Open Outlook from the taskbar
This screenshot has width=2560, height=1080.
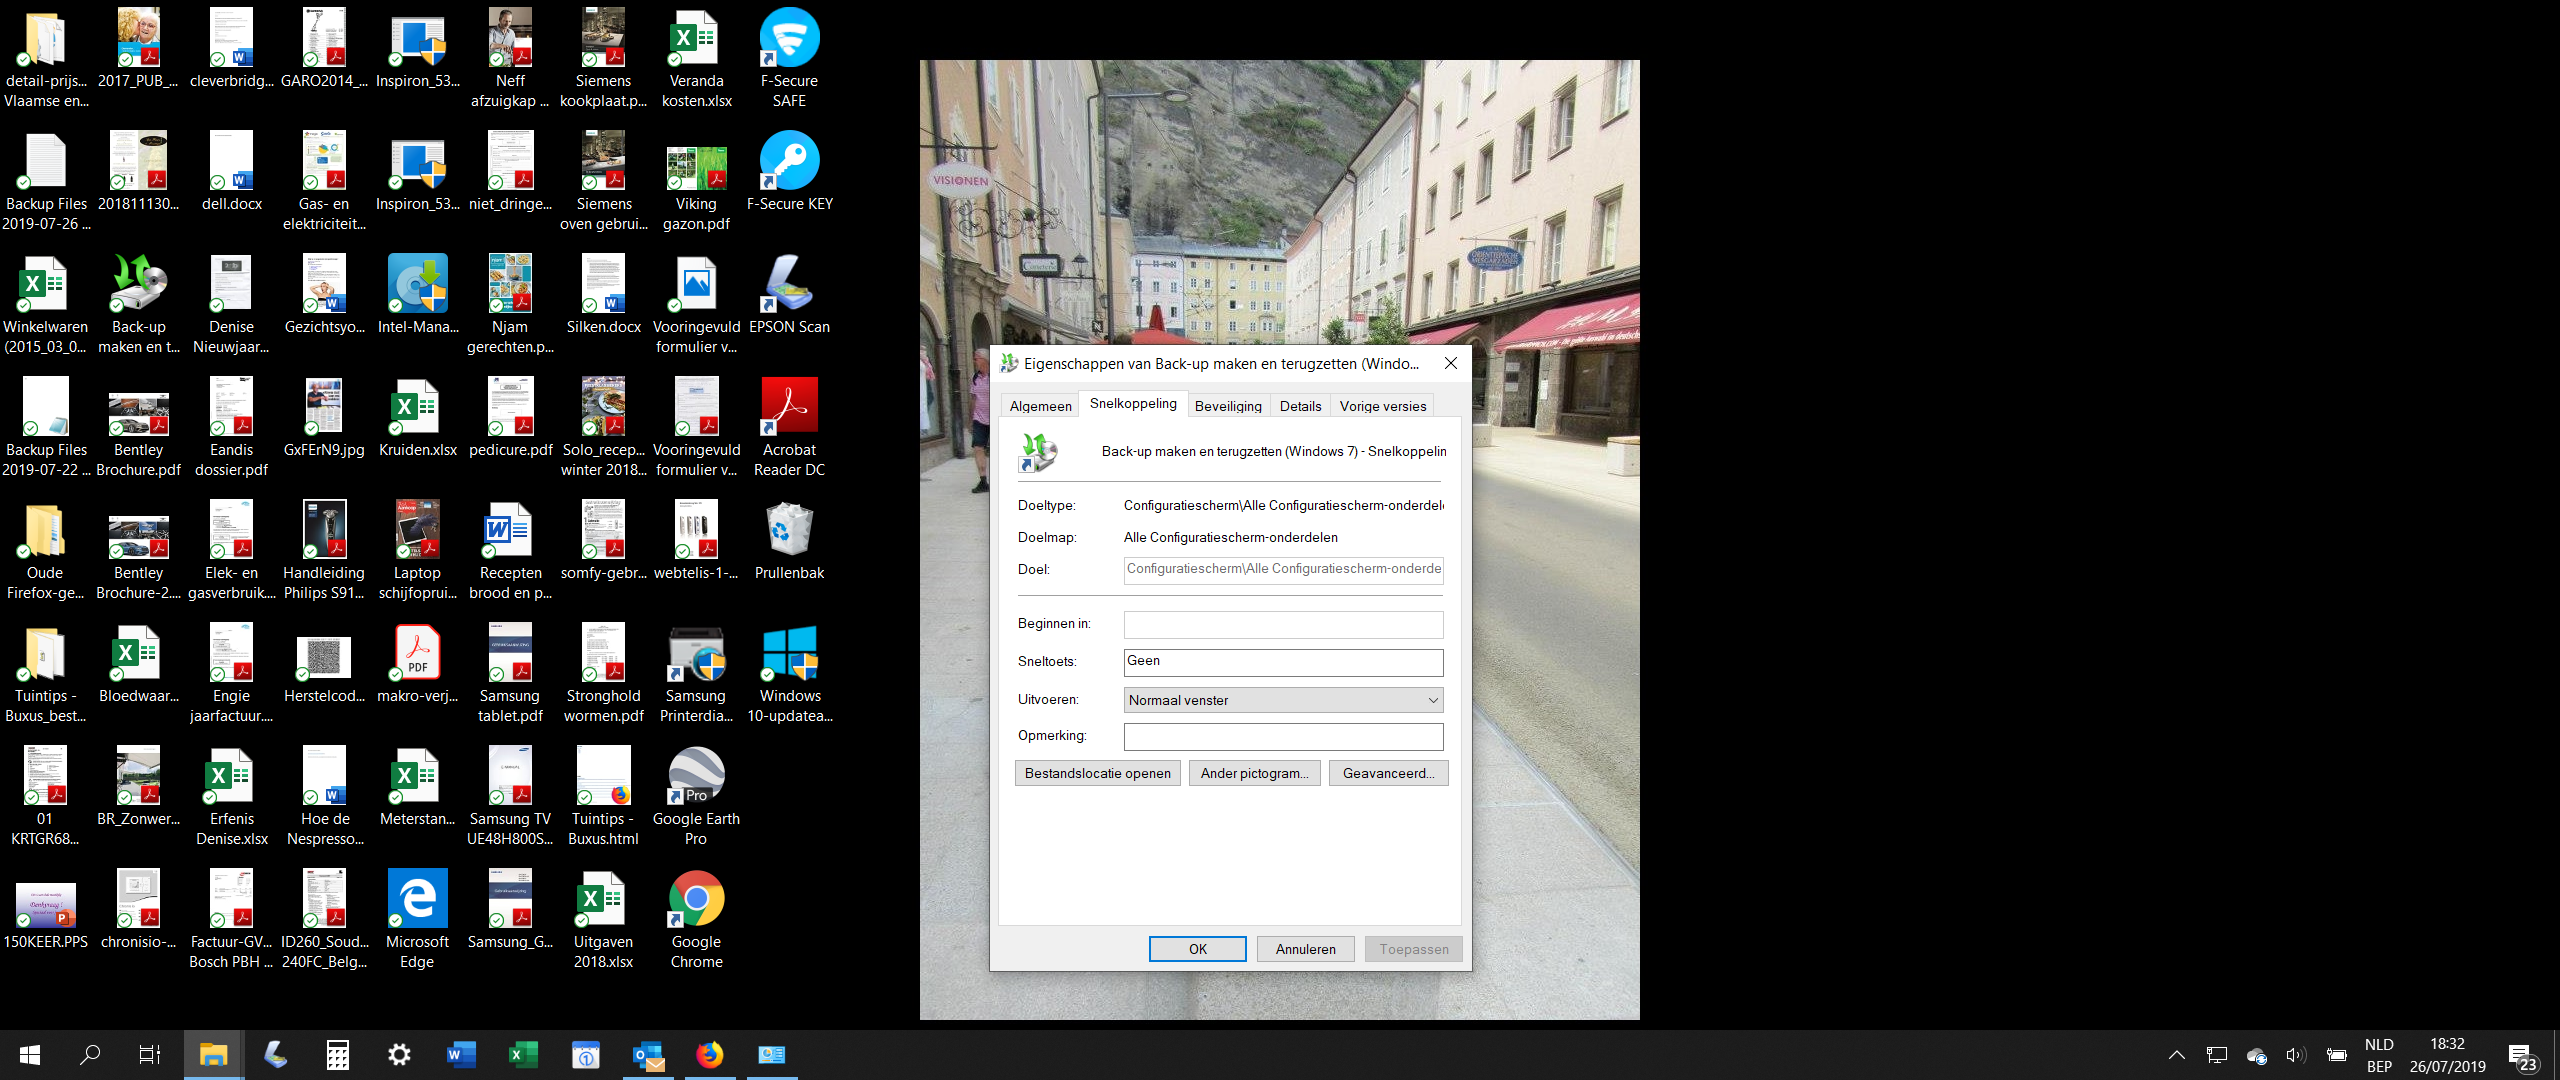coord(648,1055)
